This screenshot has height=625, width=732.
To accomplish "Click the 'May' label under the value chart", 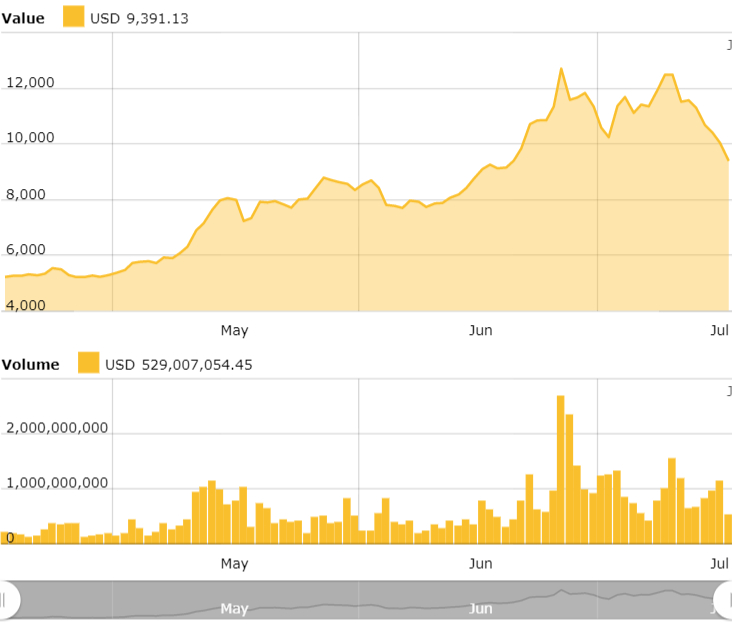I will pyautogui.click(x=234, y=330).
